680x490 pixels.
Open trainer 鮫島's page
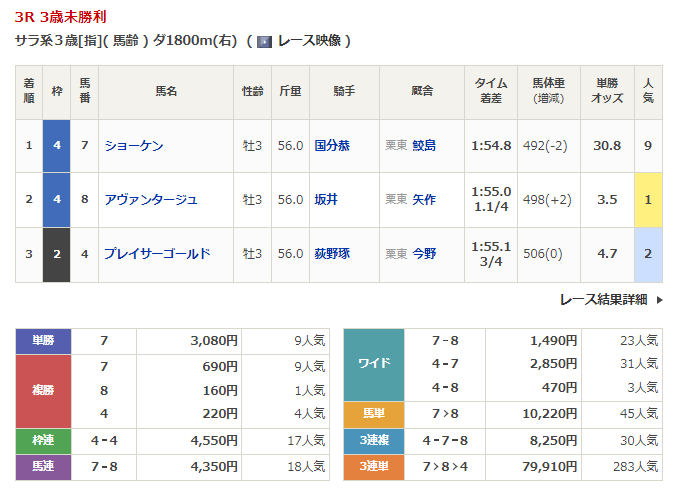click(x=424, y=145)
